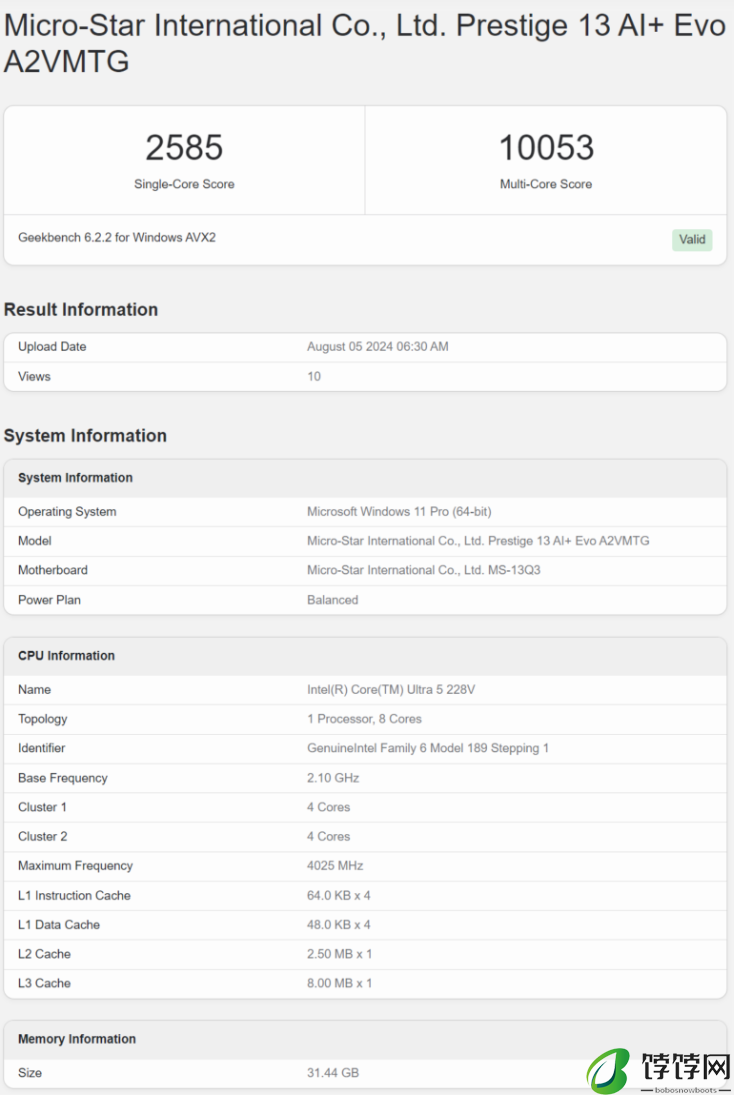This screenshot has height=1095, width=734.
Task: Select the 8.00 MB x 1 value
Action: point(339,983)
